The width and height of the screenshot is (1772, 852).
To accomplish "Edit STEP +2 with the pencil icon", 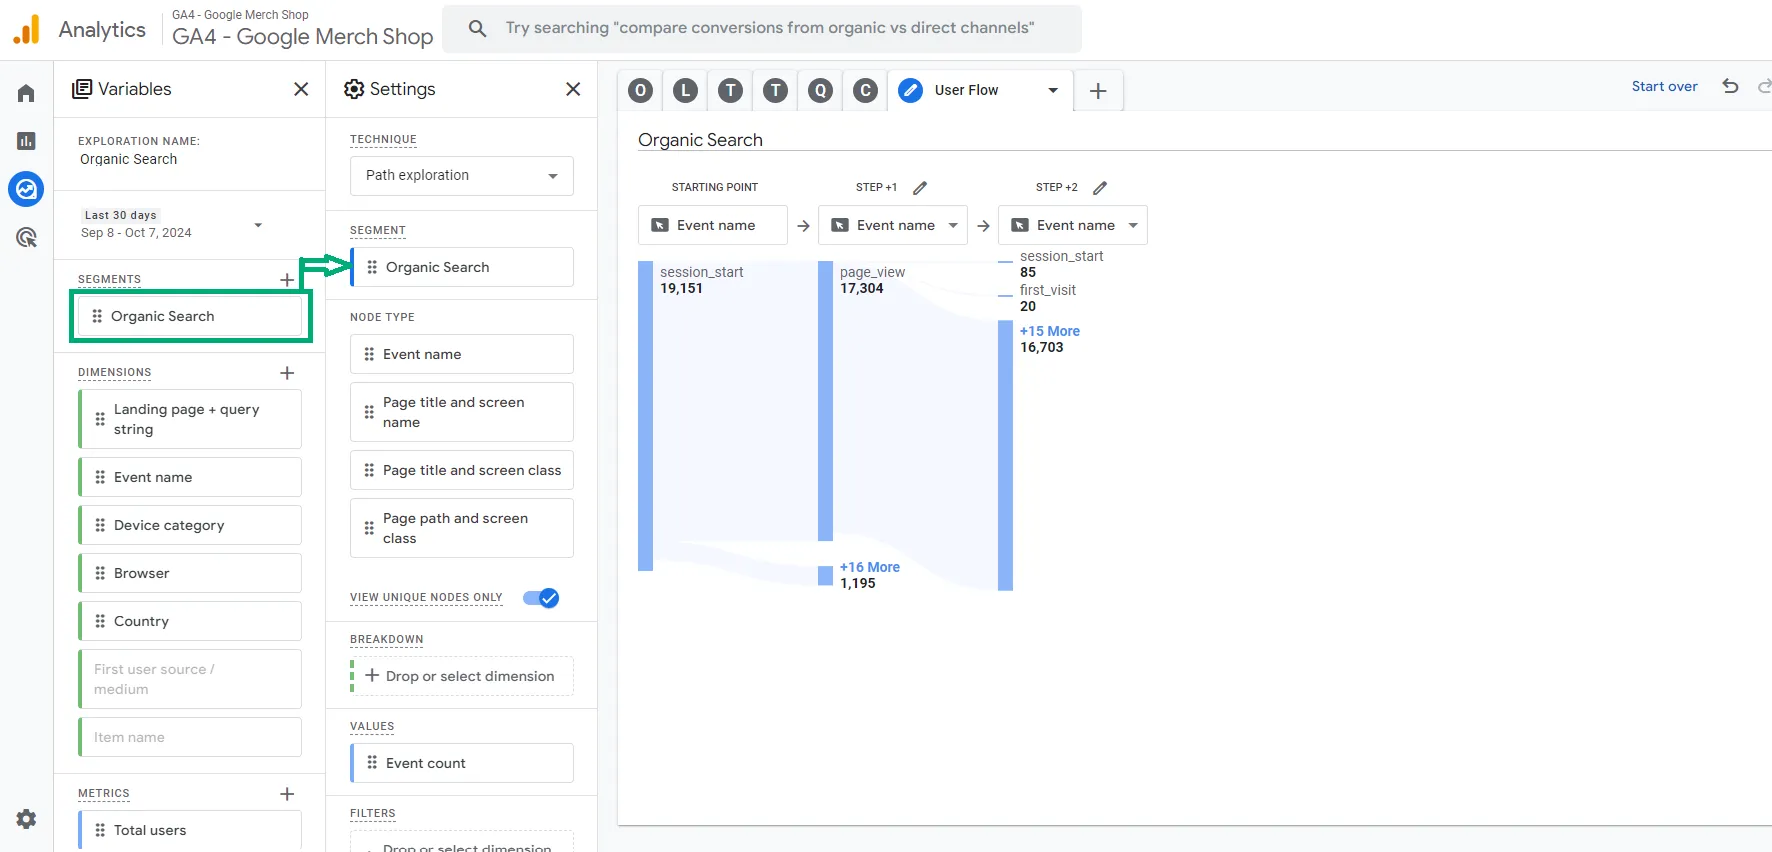I will (x=1100, y=188).
